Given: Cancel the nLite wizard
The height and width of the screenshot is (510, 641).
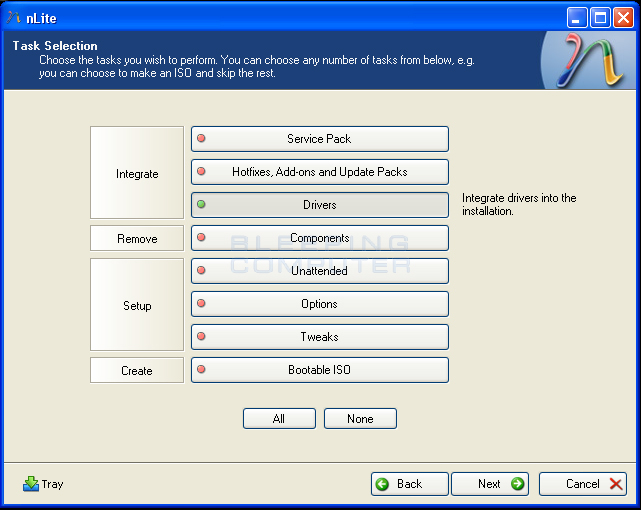Looking at the screenshot, I should pyautogui.click(x=583, y=484).
